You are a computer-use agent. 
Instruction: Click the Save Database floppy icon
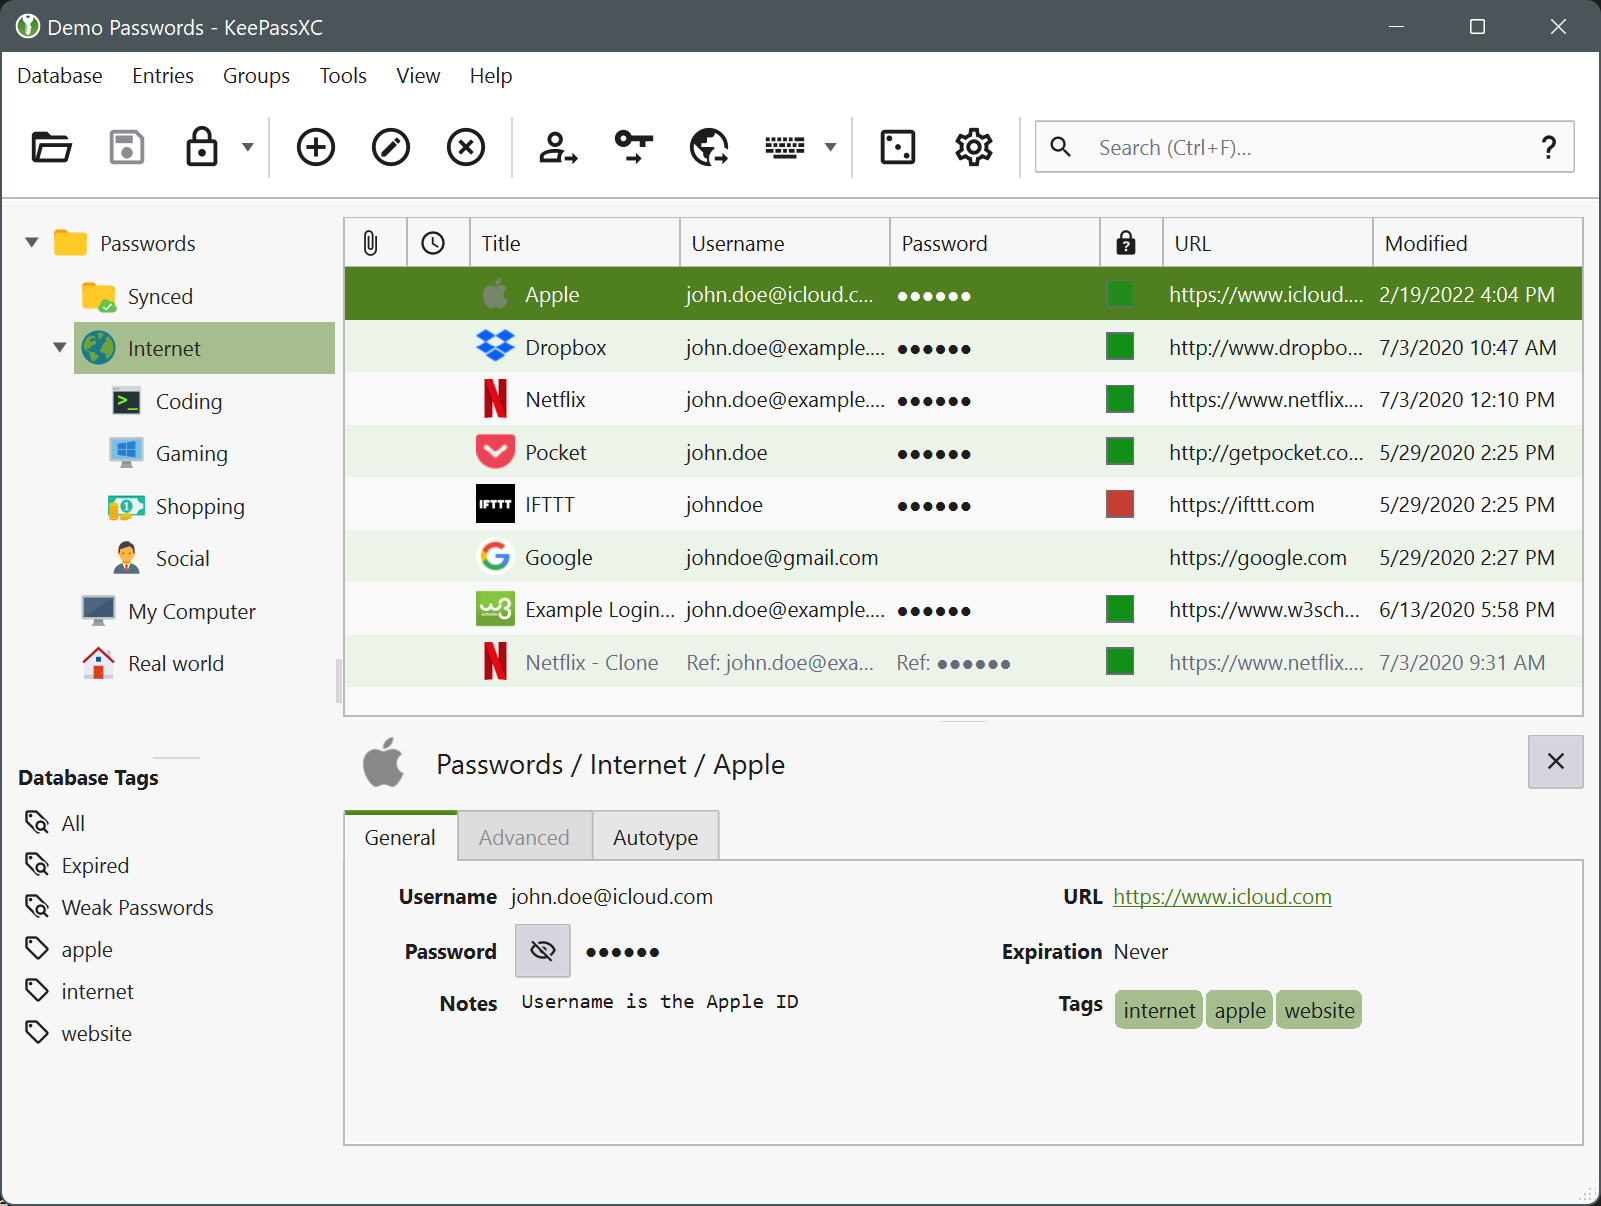(x=127, y=148)
